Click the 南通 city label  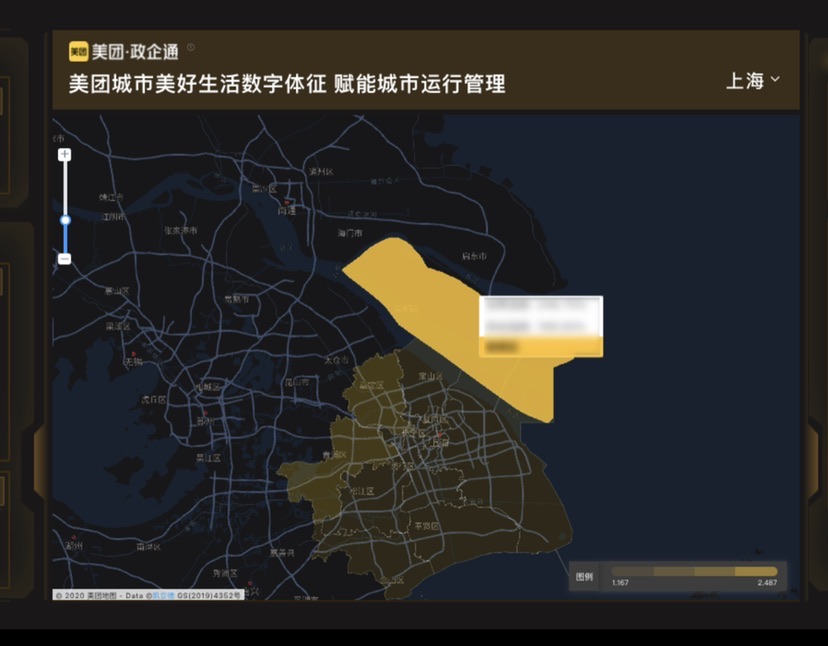[x=287, y=211]
